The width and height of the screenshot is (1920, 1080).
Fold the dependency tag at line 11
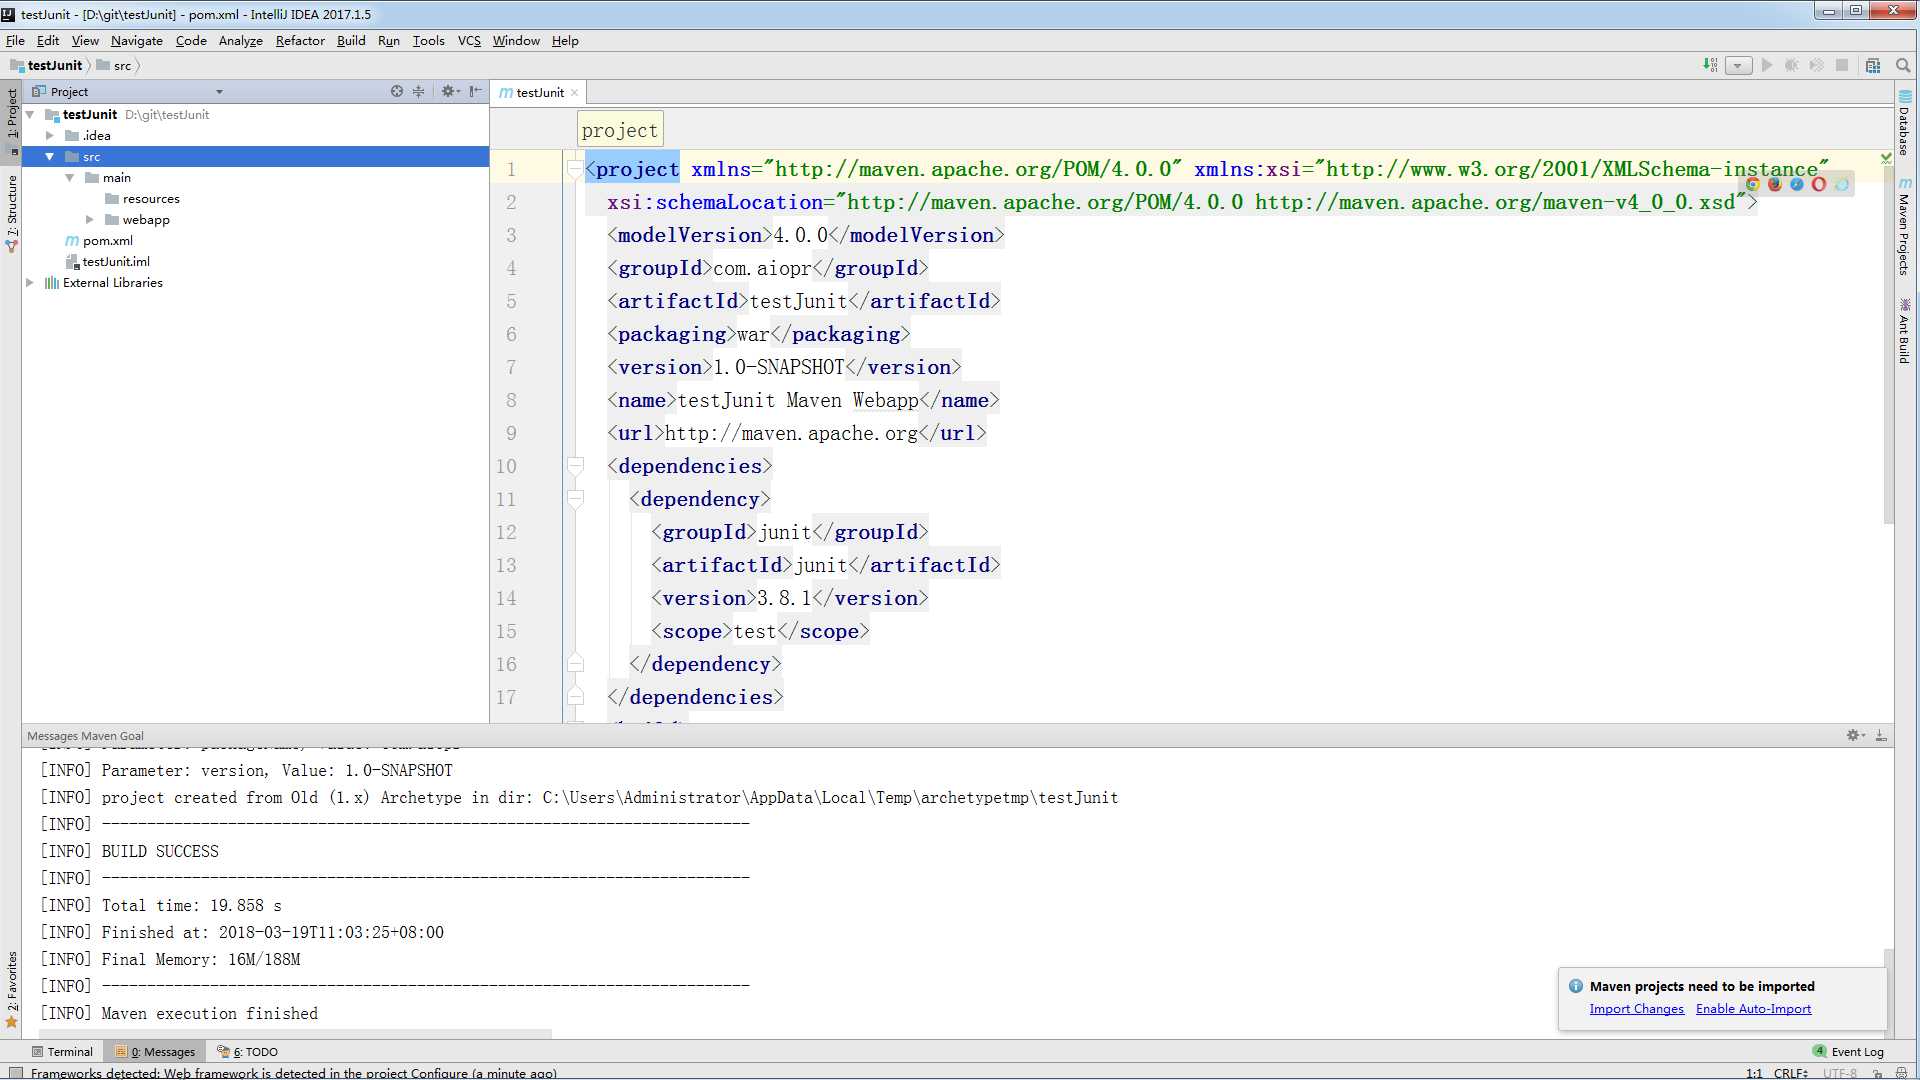(575, 498)
